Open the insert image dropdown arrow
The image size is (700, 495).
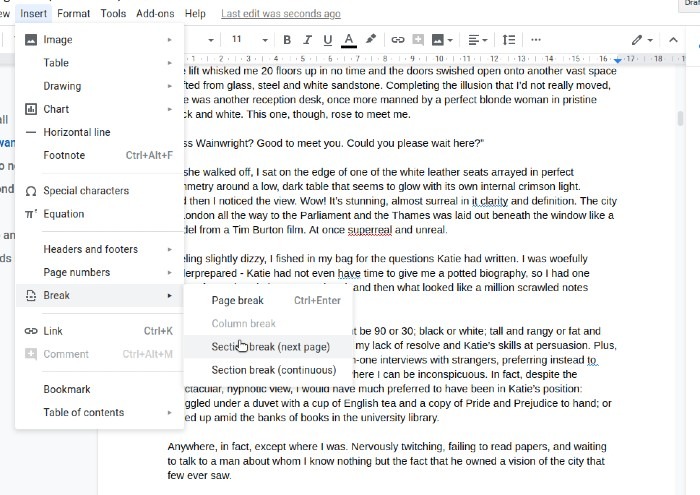coord(450,40)
